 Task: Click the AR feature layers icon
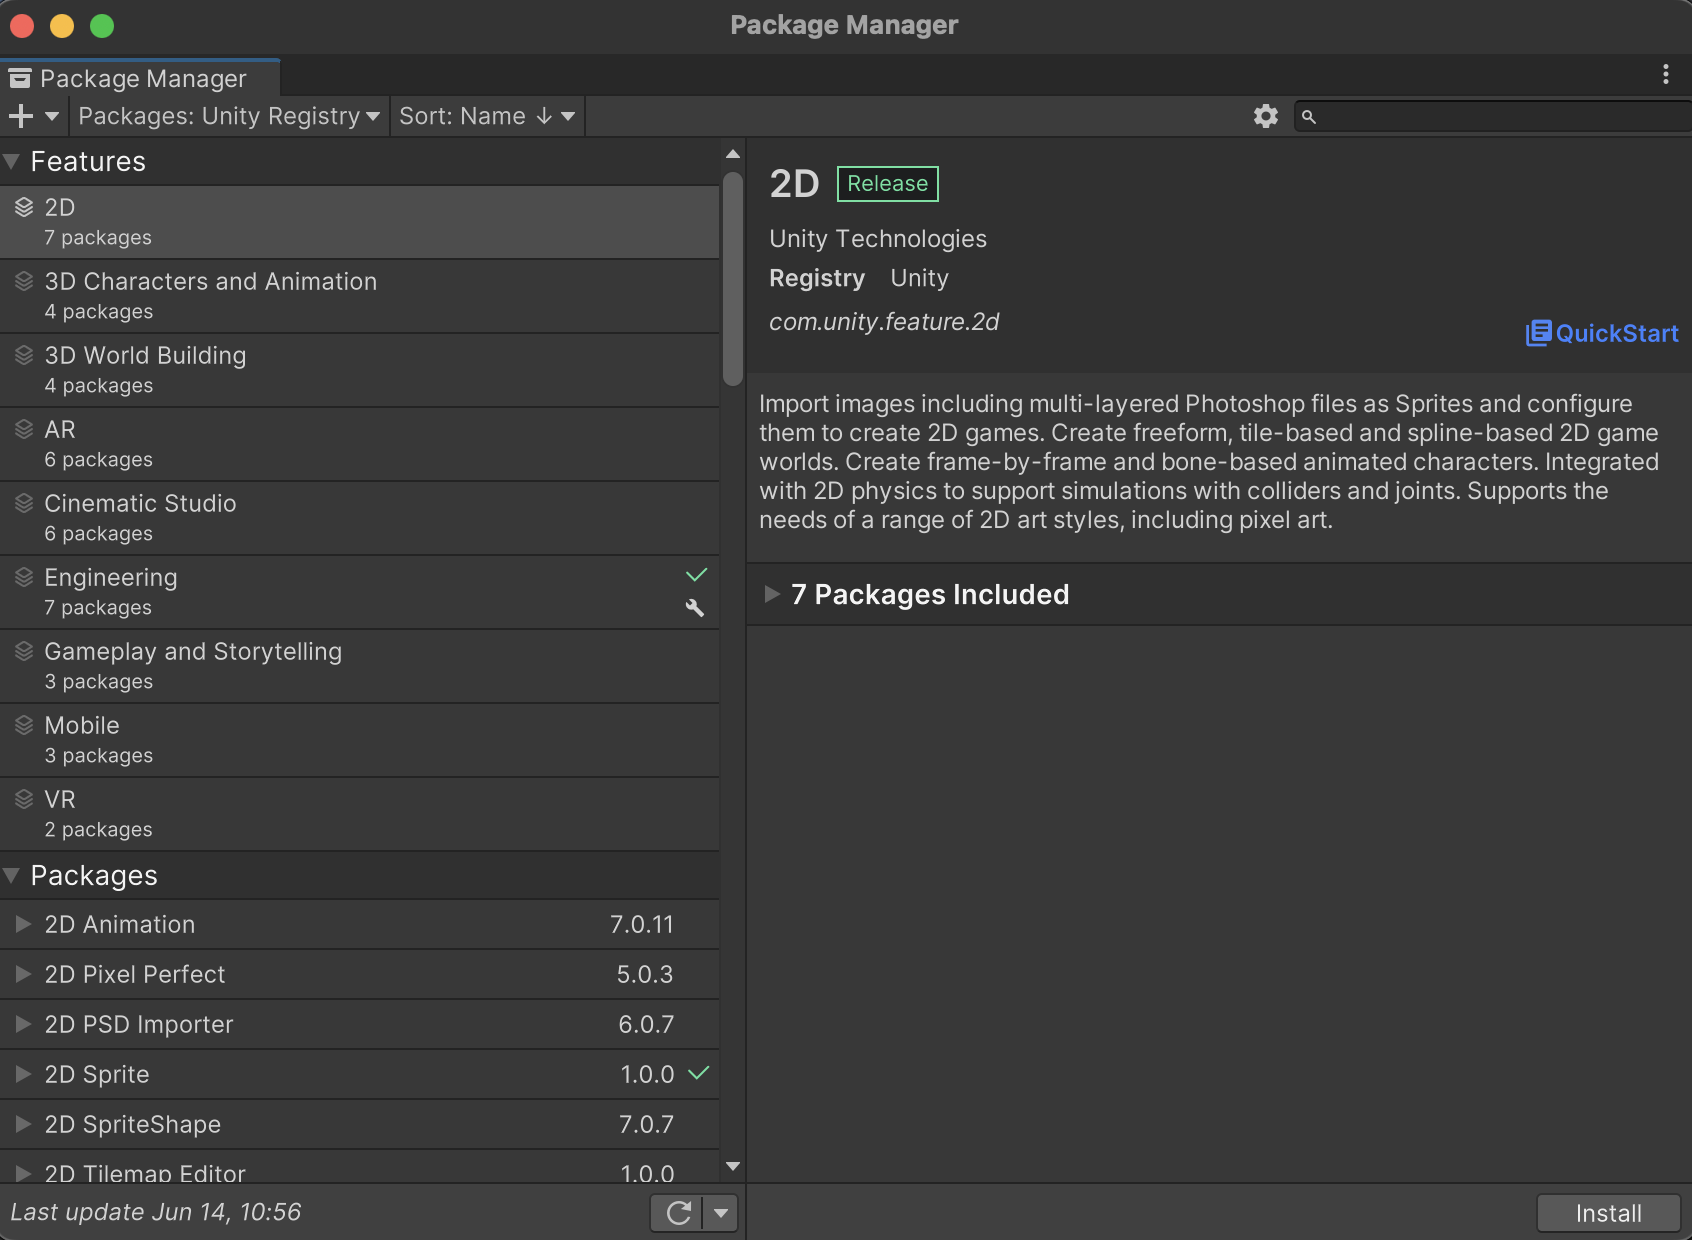coord(24,429)
